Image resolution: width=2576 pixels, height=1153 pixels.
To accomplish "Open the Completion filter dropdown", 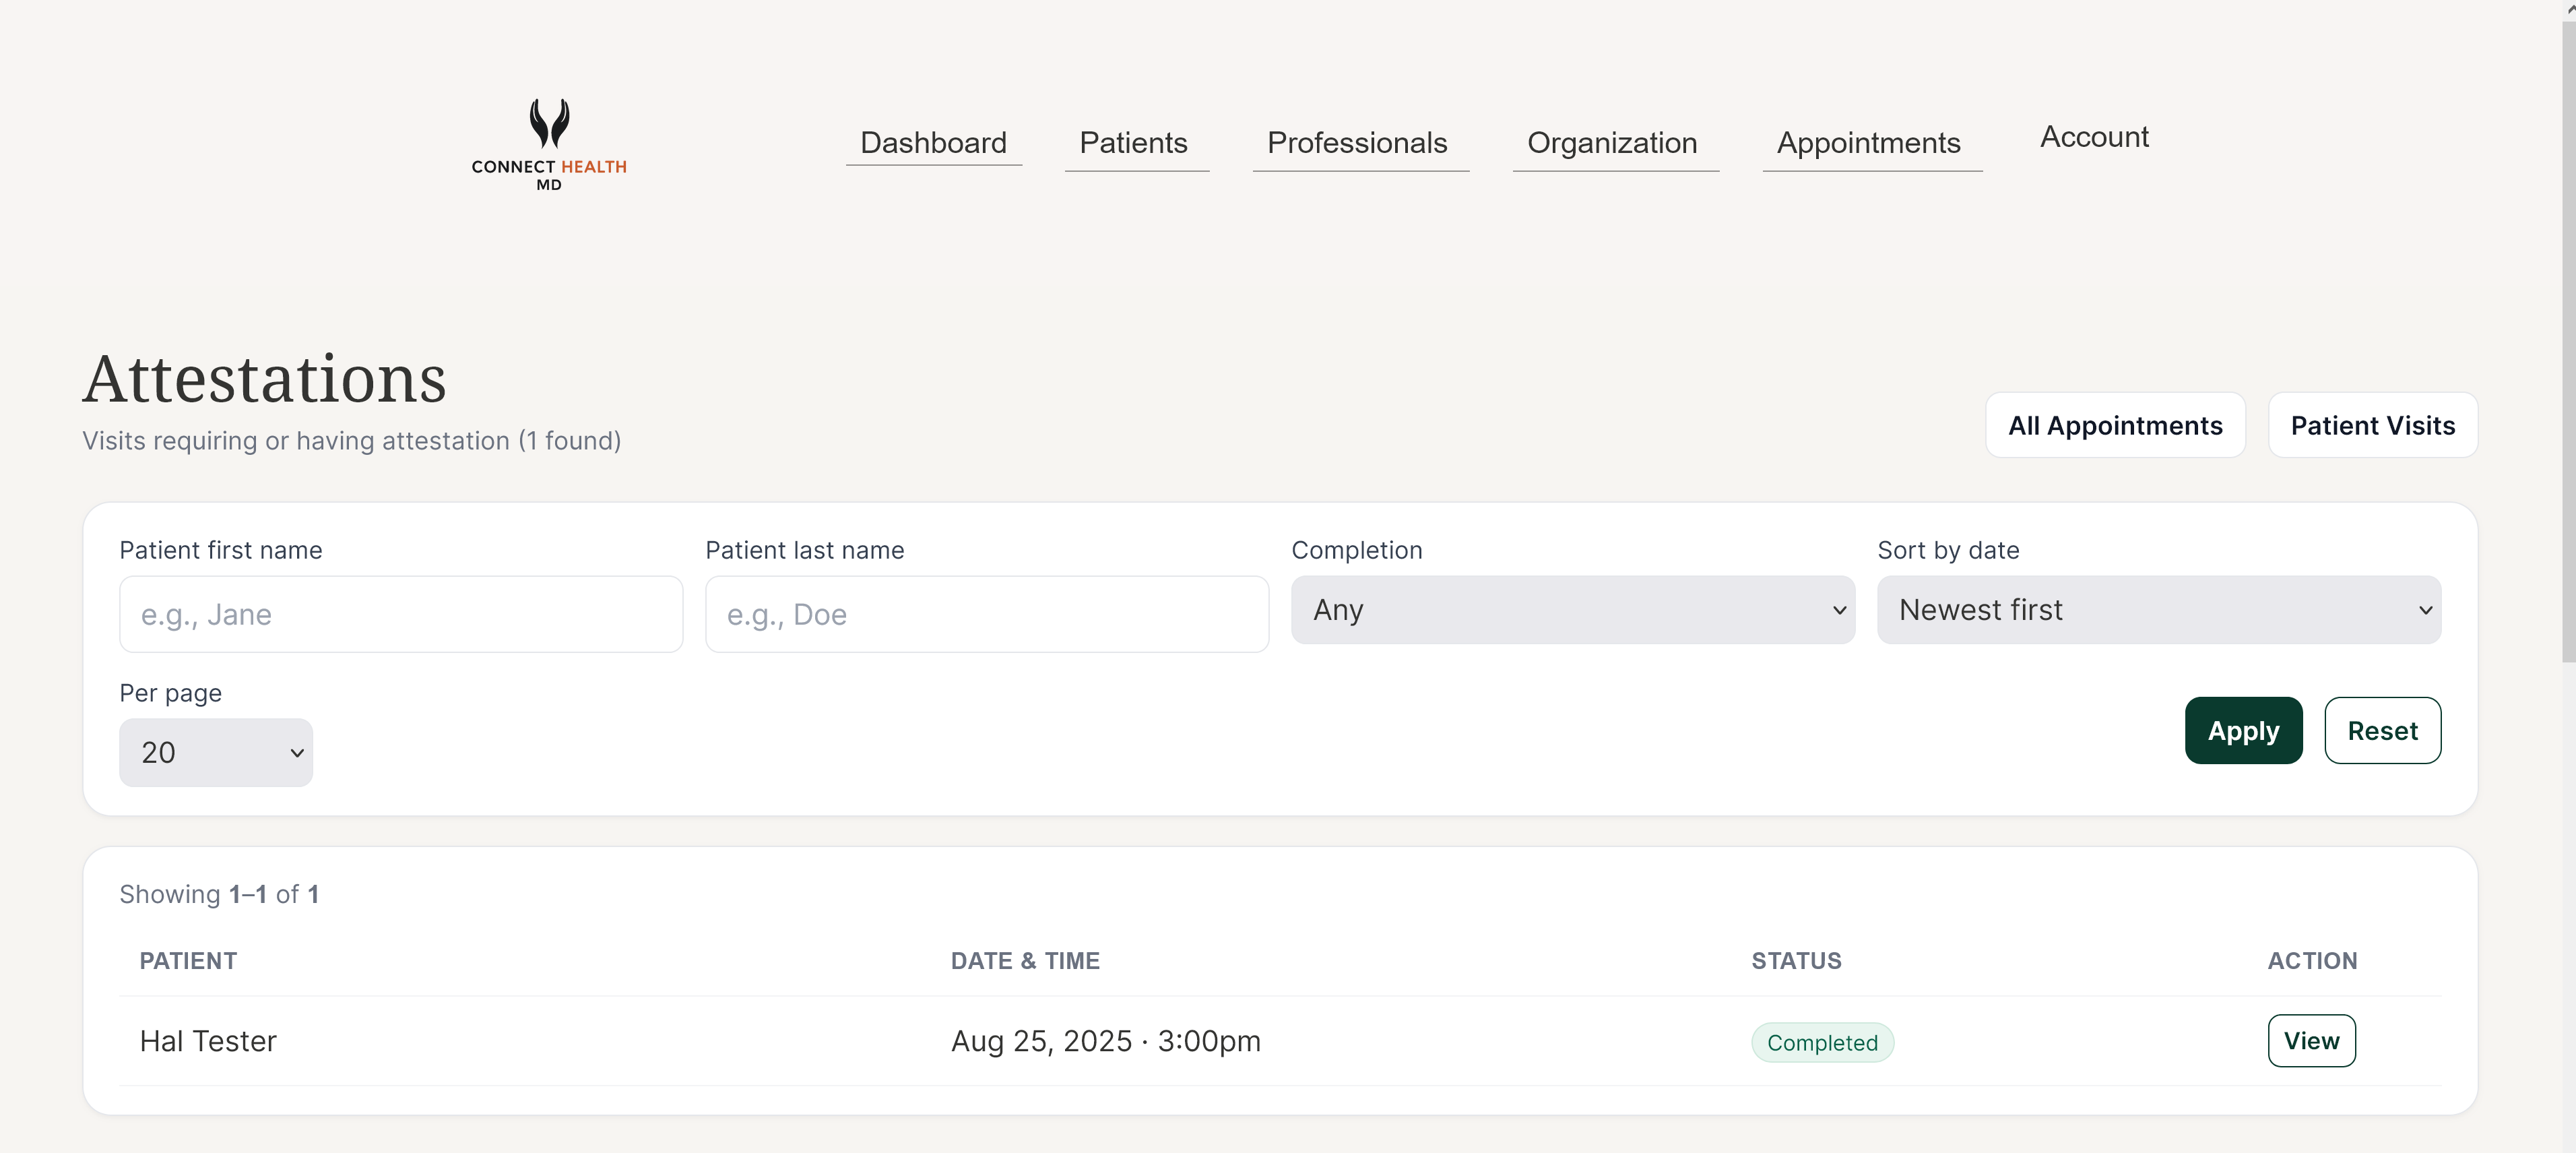I will (x=1572, y=610).
